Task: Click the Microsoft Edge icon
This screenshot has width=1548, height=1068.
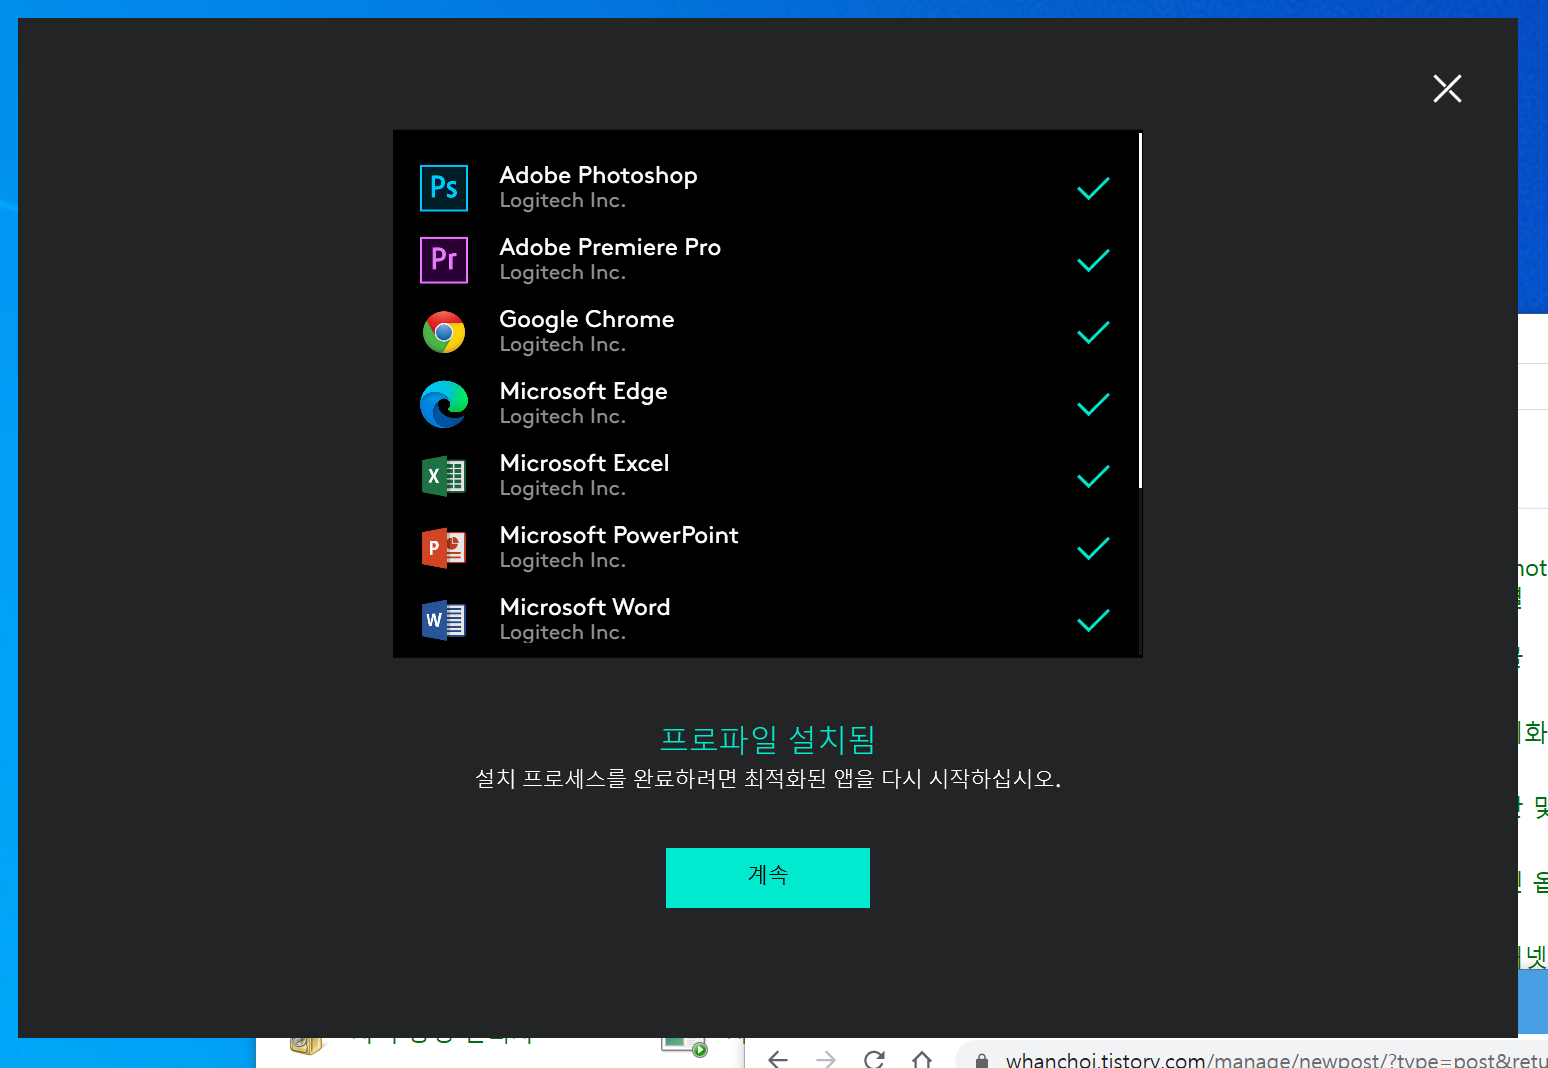Action: [x=444, y=404]
